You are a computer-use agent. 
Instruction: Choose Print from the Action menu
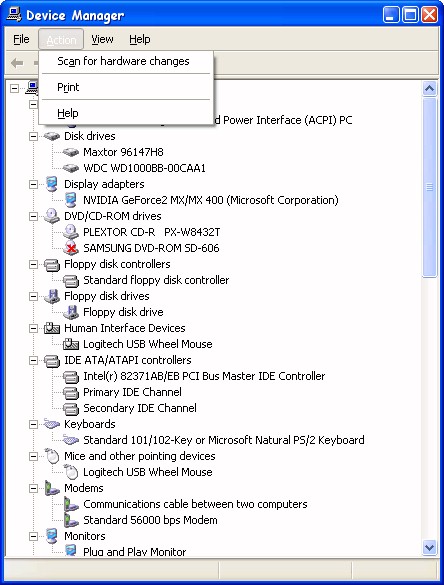tap(126, 87)
